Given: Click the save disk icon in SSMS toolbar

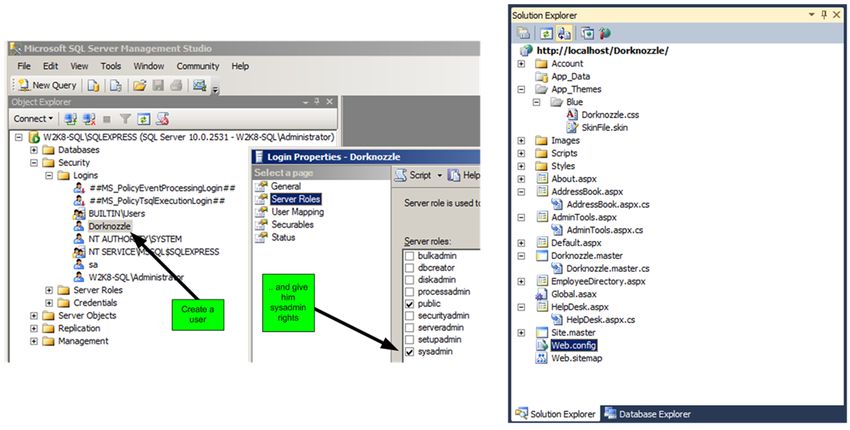Looking at the screenshot, I should 158,85.
